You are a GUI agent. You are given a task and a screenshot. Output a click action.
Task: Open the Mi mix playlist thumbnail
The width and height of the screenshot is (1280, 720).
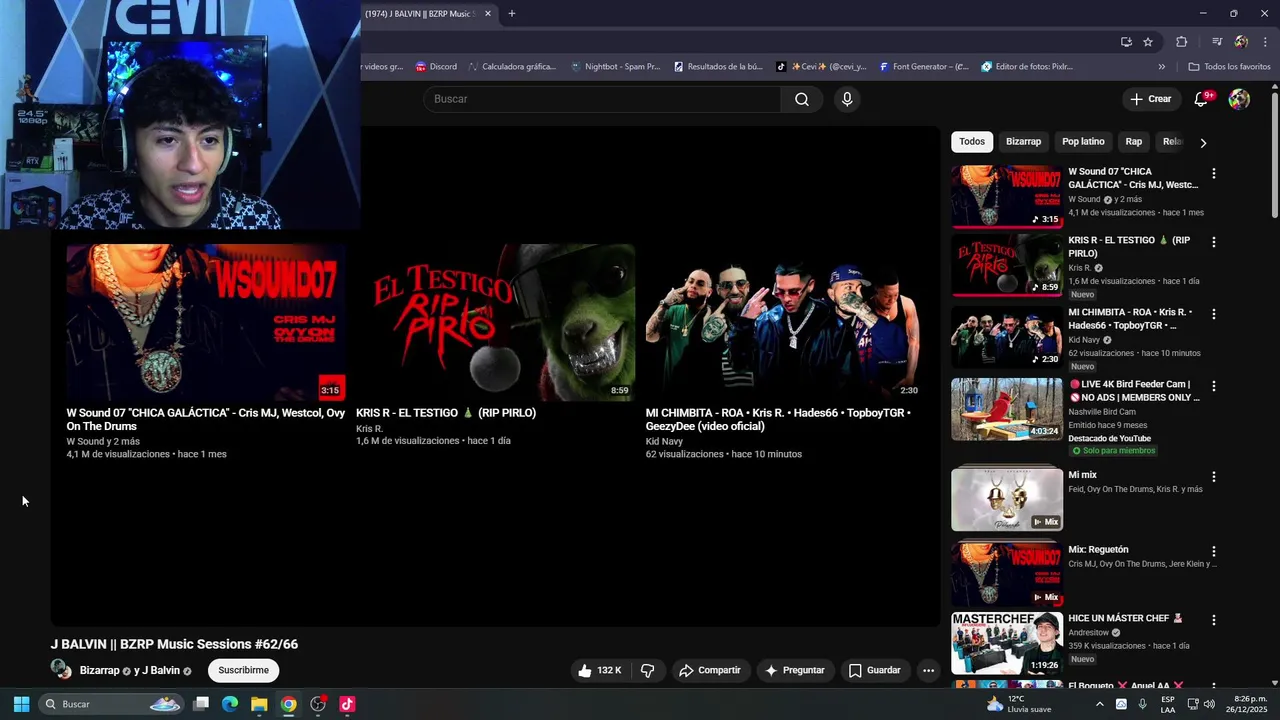pyautogui.click(x=1006, y=500)
